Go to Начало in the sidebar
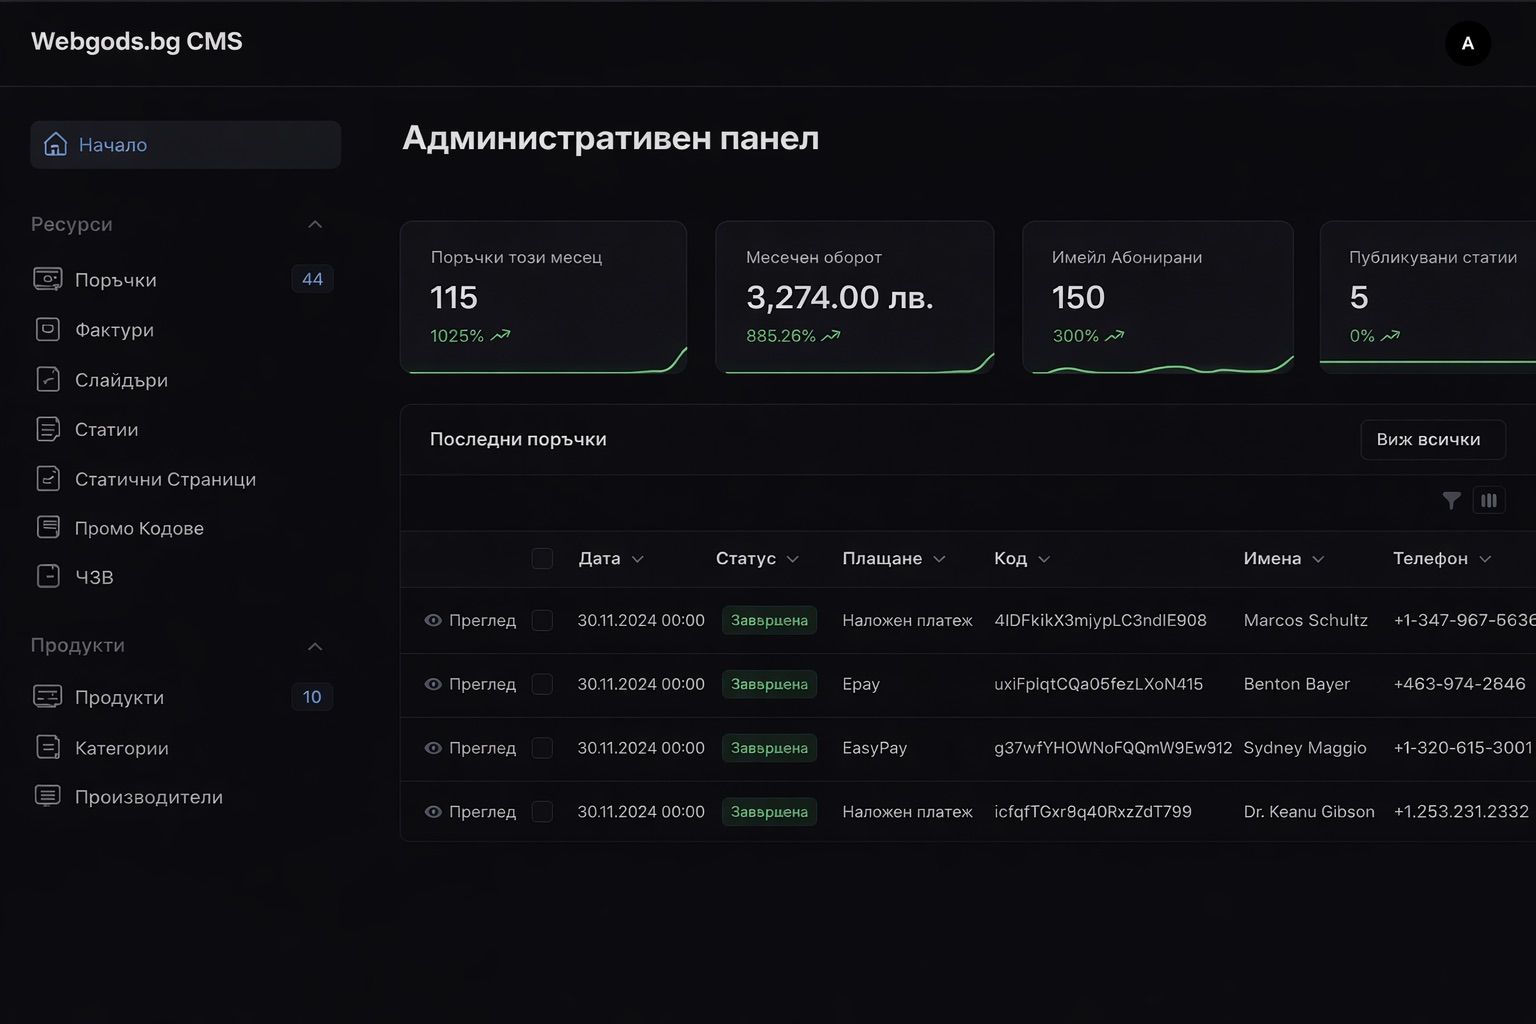 [x=186, y=145]
